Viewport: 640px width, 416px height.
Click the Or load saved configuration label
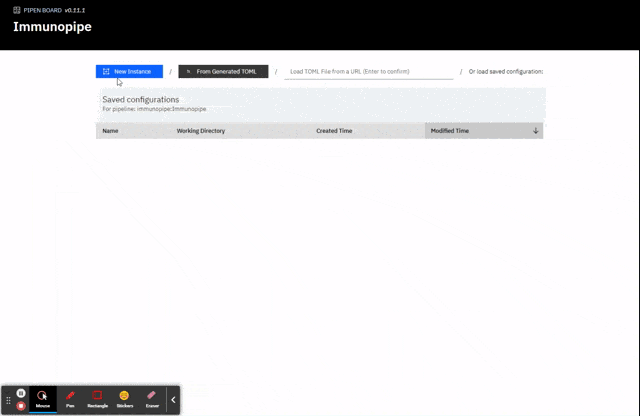506,71
